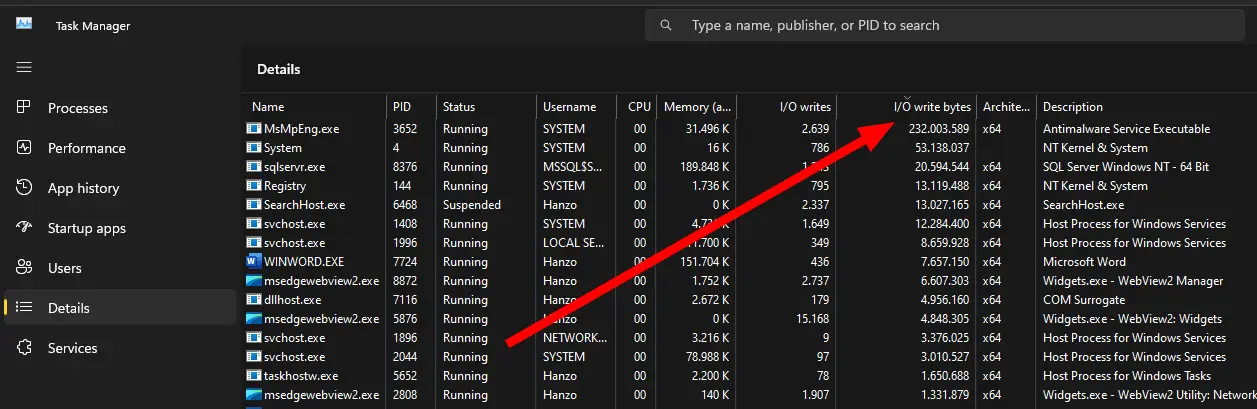Click PID 8376 cell
The image size is (1257, 409).
tap(405, 167)
